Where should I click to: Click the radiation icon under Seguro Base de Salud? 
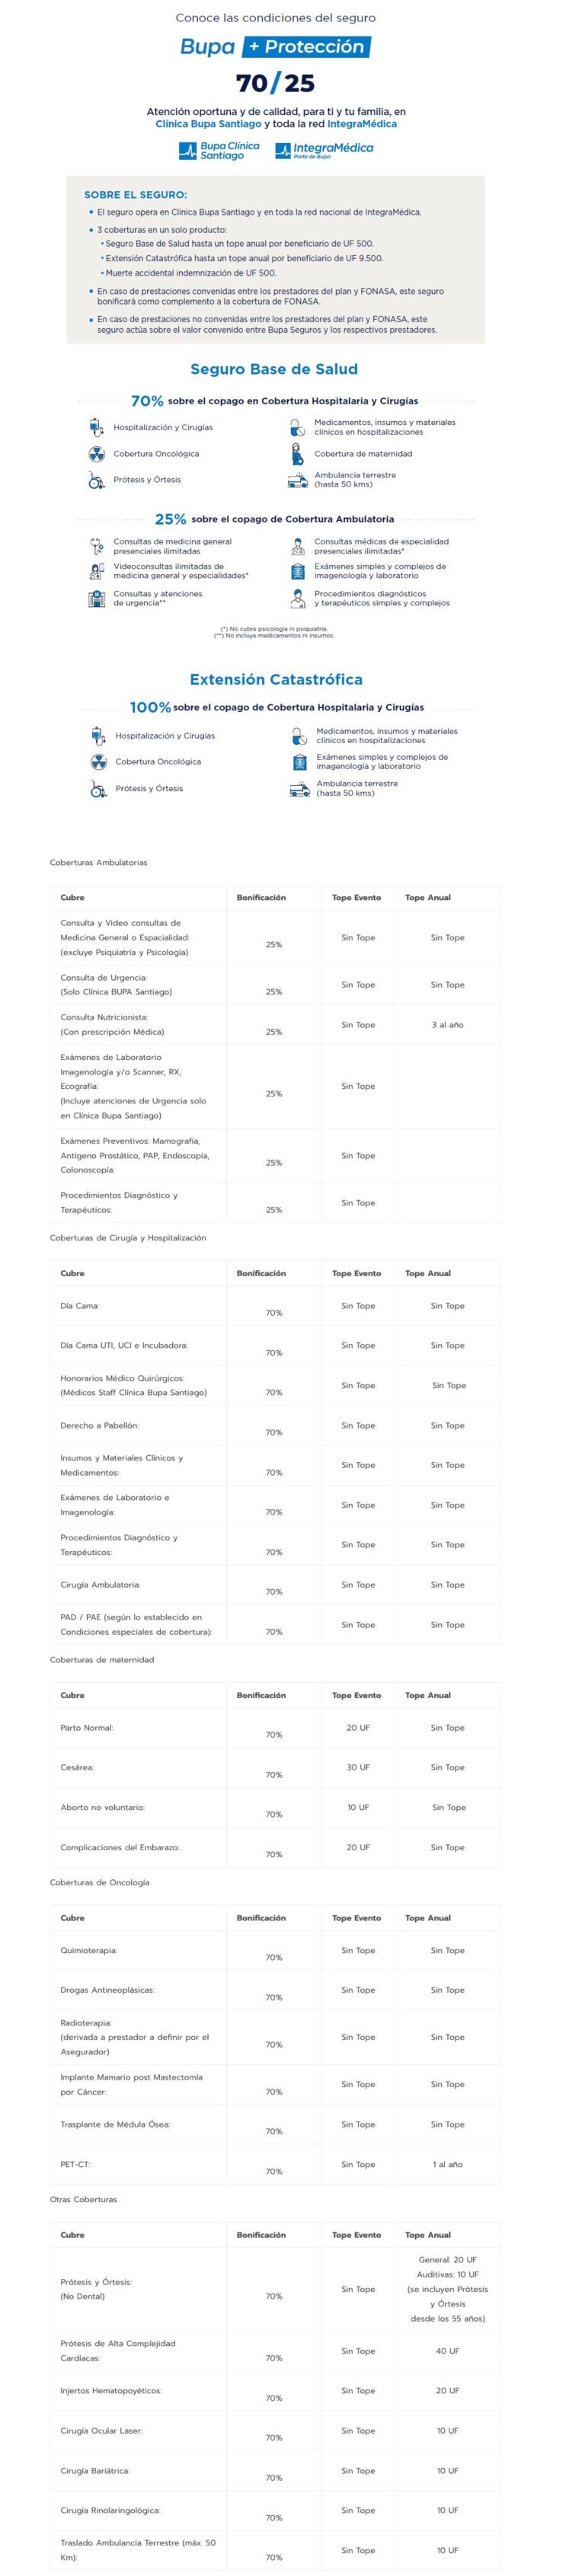[x=96, y=454]
